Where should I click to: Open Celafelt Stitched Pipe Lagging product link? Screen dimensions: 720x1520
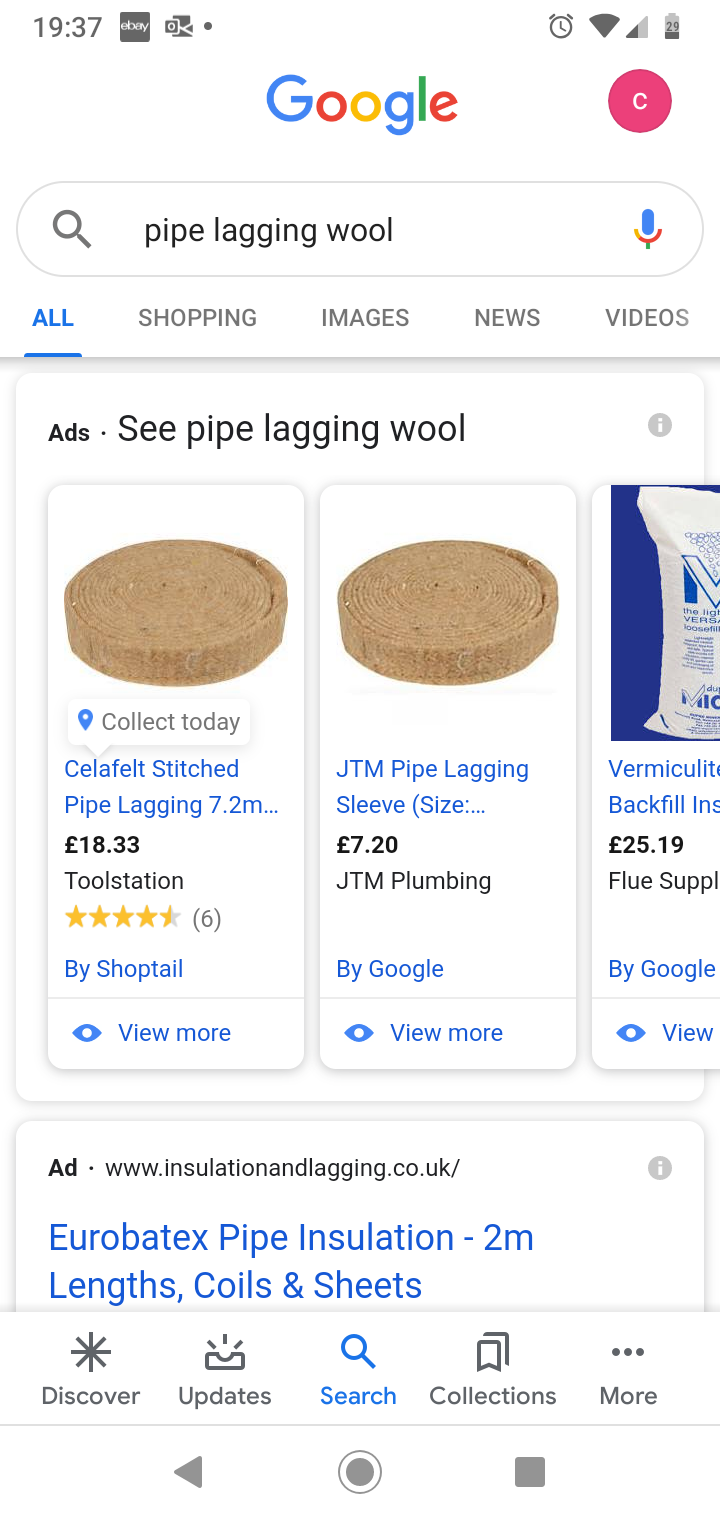click(170, 786)
